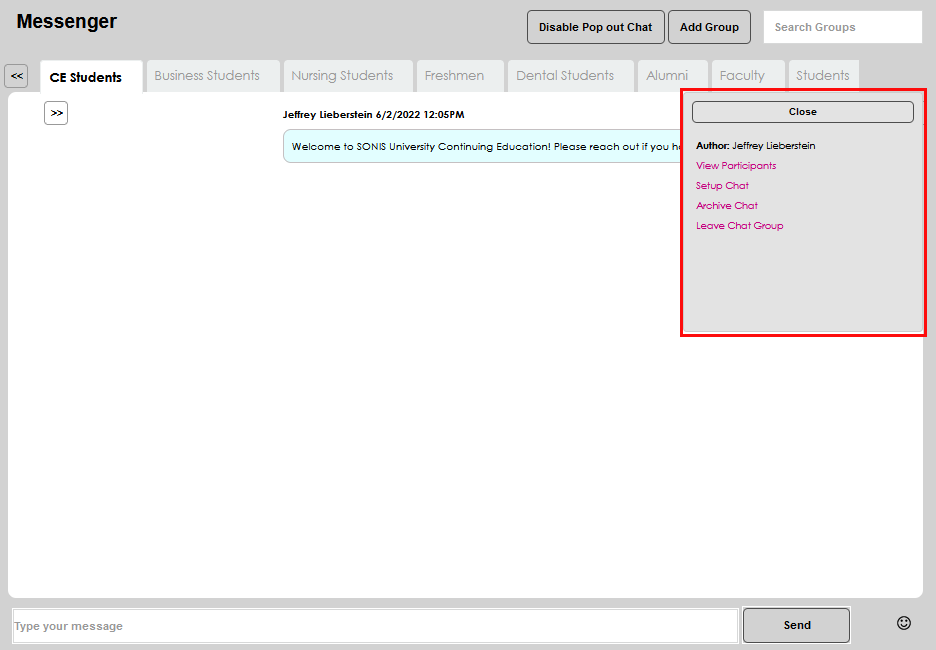Click the Leave Chat Group link
936x650 pixels.
tap(740, 226)
